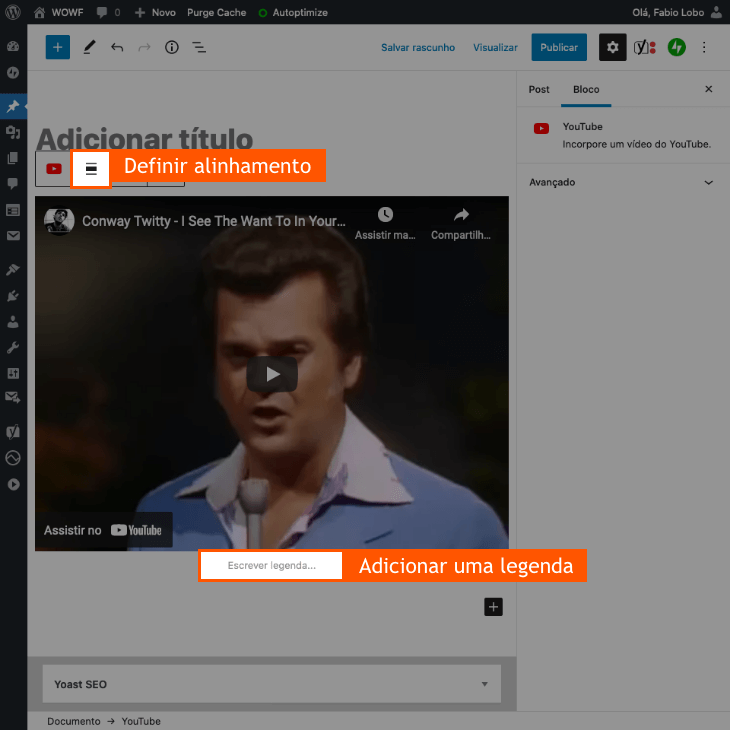The width and height of the screenshot is (730, 730).
Task: Click the video title Conway Twitty
Action: [214, 221]
